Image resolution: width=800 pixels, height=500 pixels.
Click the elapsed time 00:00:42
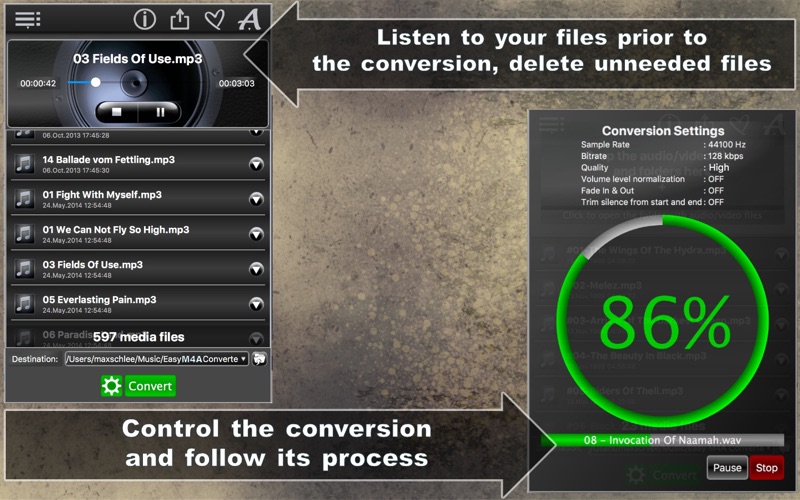pos(38,83)
